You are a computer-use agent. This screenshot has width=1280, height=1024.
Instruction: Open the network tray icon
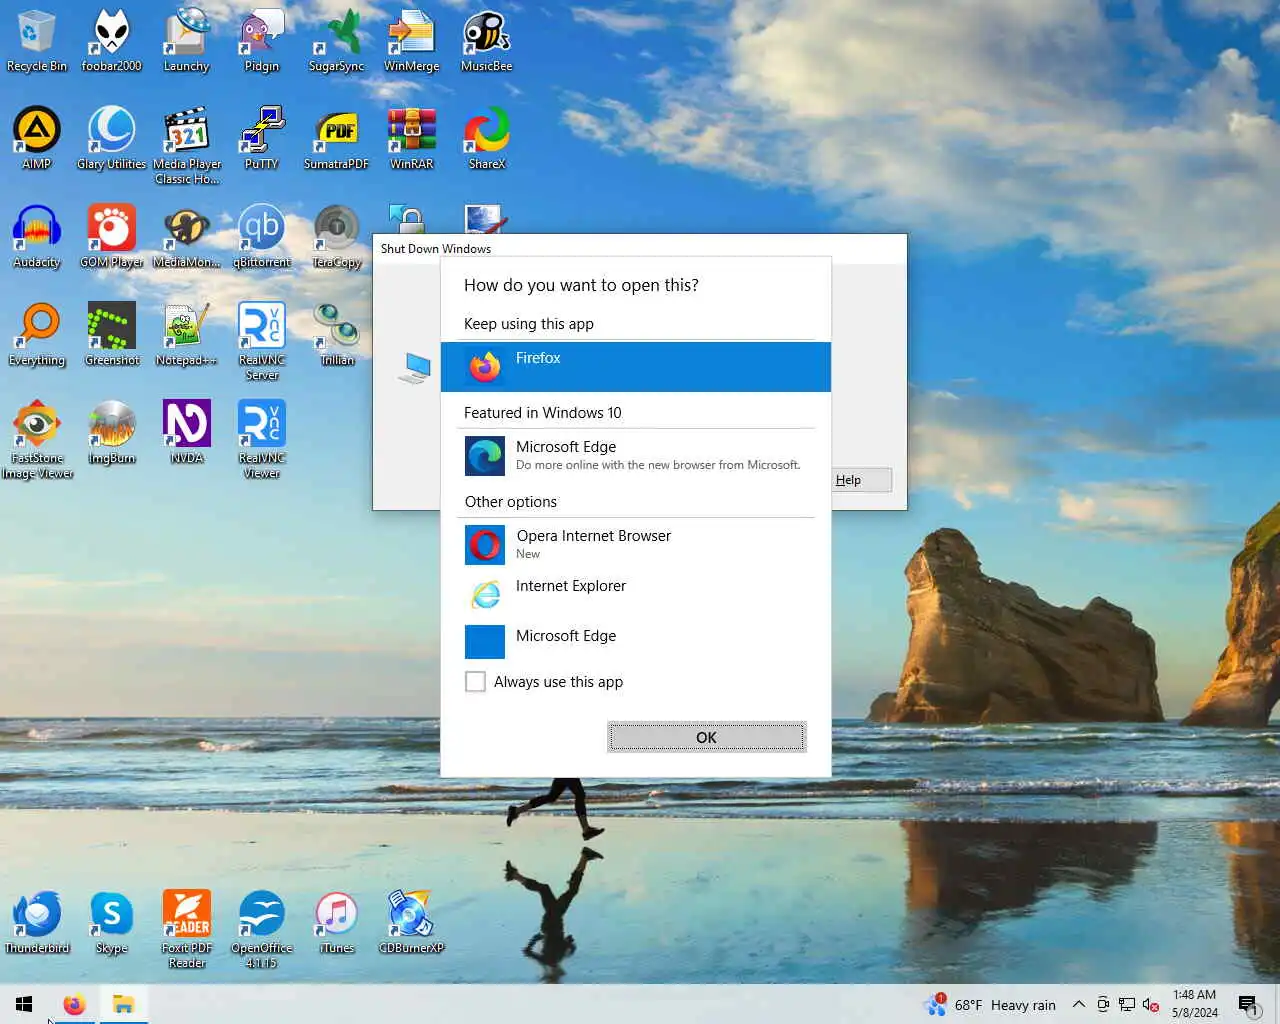(x=1127, y=1005)
